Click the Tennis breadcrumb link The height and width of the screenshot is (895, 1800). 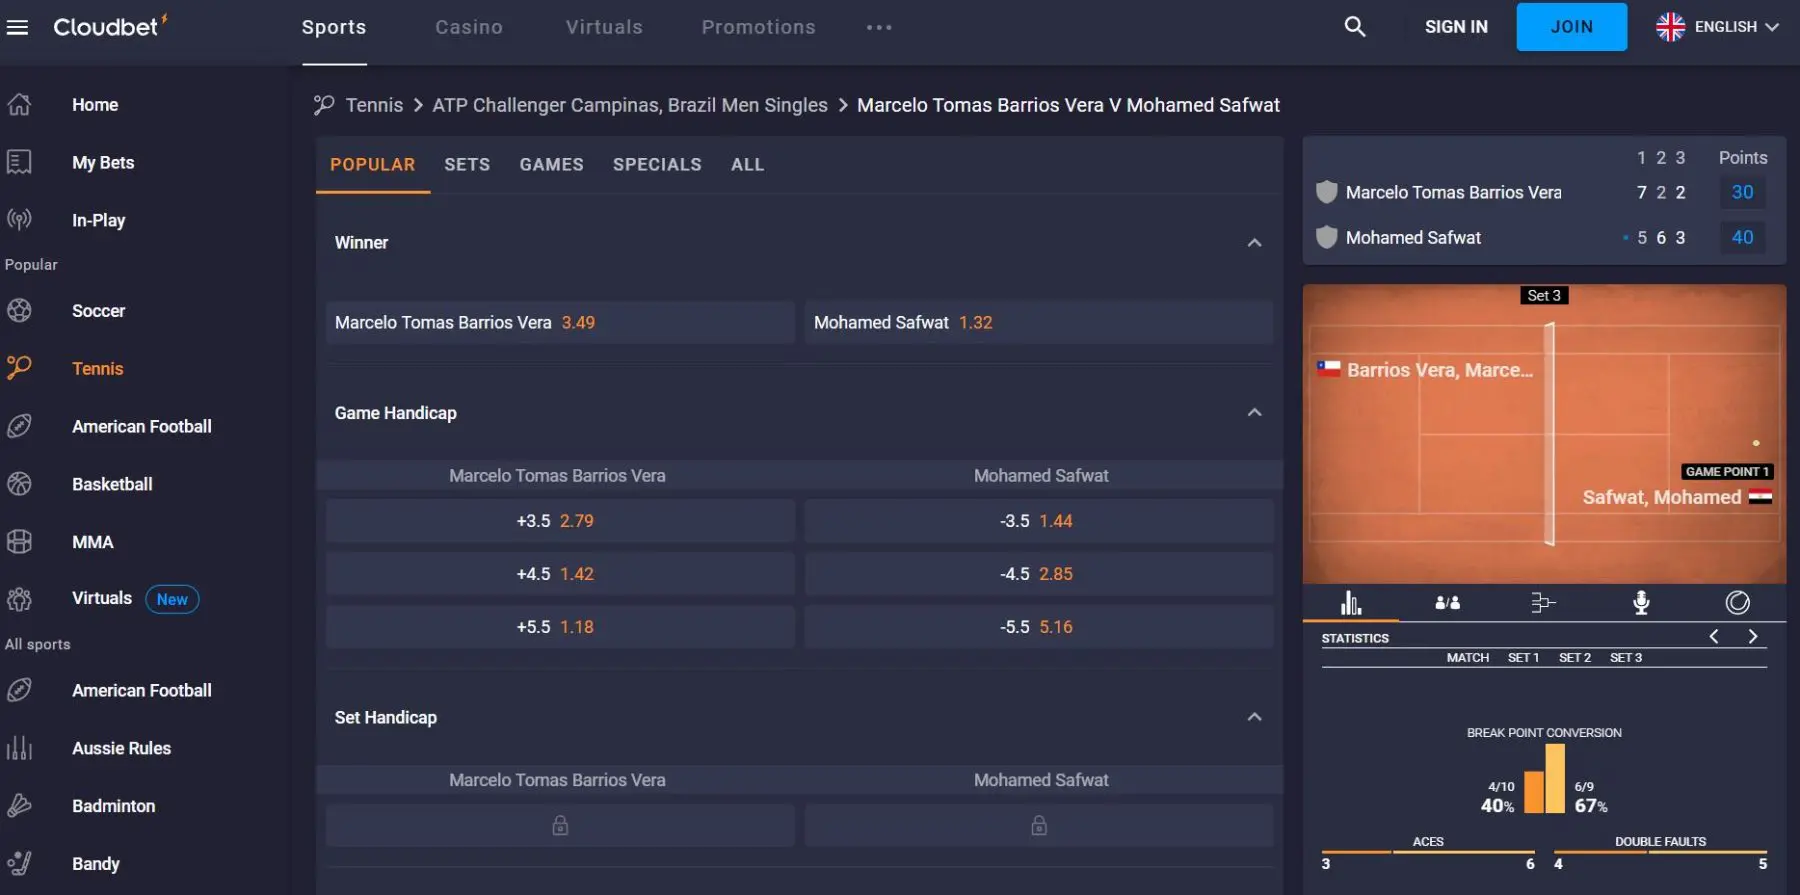pos(374,105)
